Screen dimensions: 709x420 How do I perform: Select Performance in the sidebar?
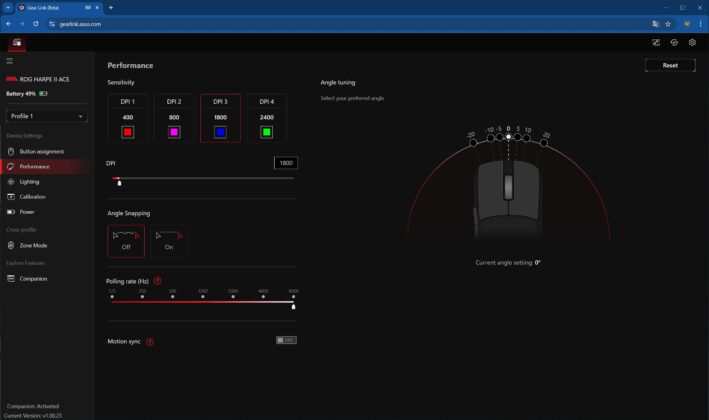pyautogui.click(x=45, y=166)
